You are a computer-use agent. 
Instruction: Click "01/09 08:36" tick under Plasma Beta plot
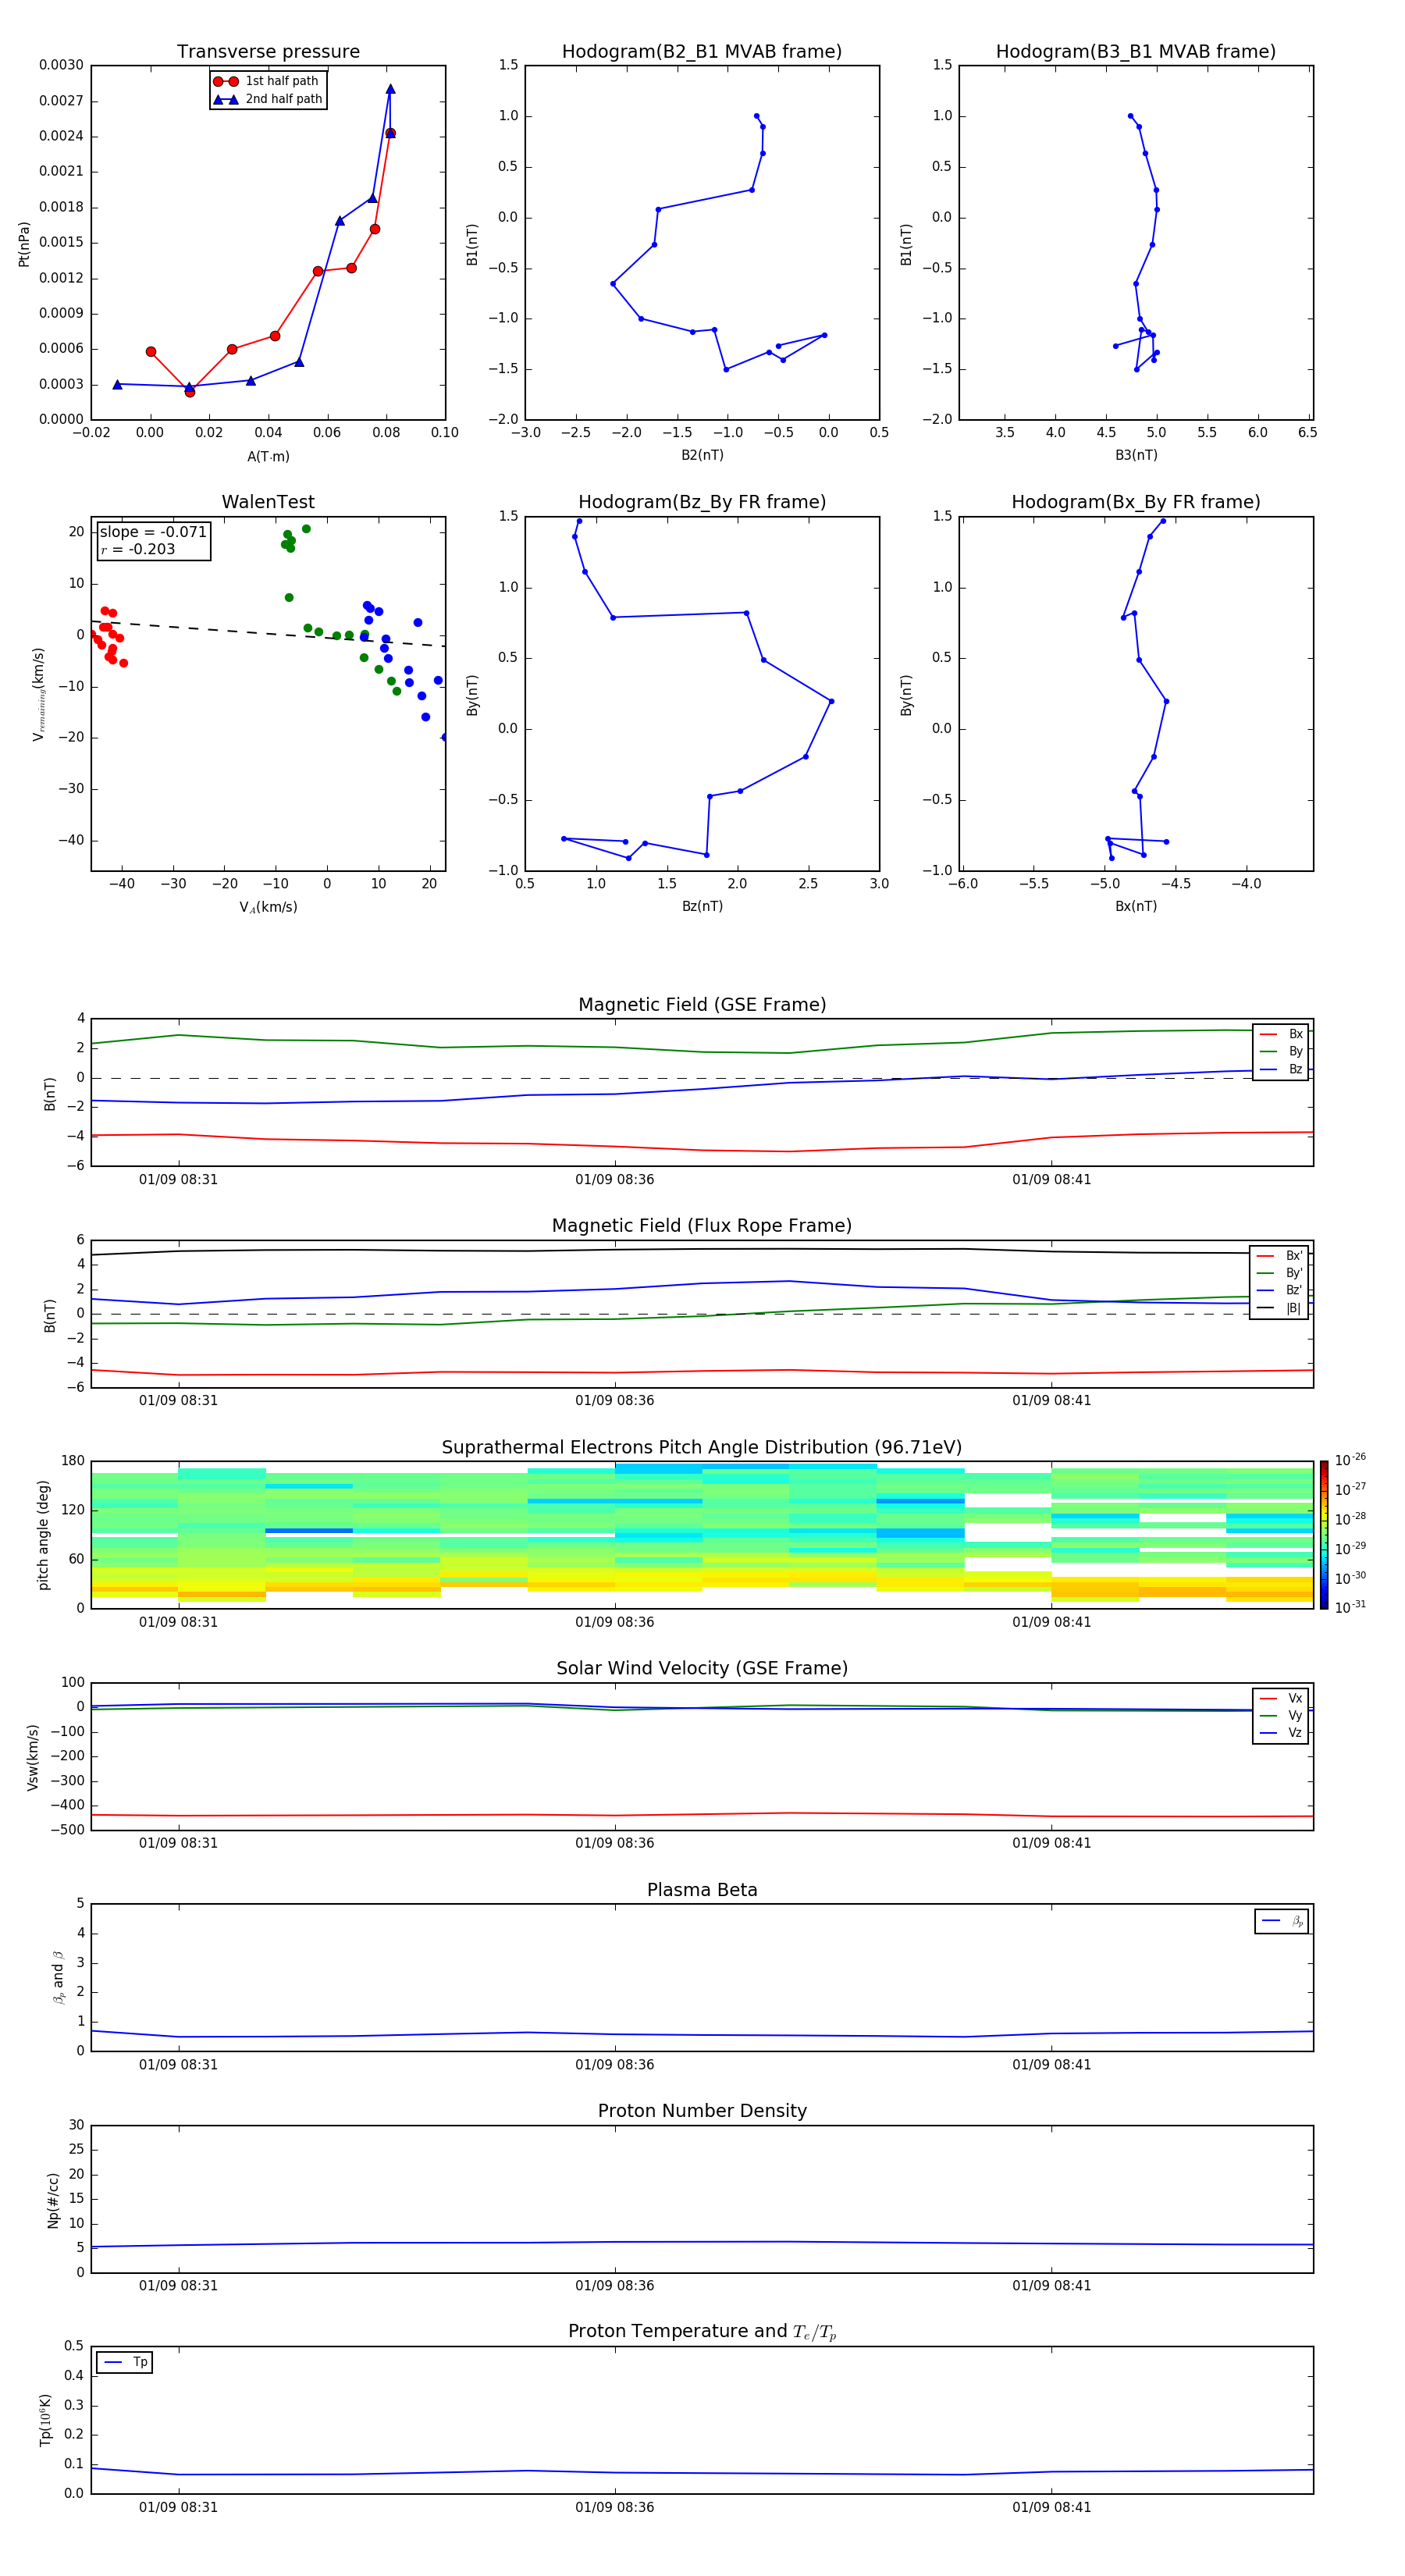(x=615, y=2065)
